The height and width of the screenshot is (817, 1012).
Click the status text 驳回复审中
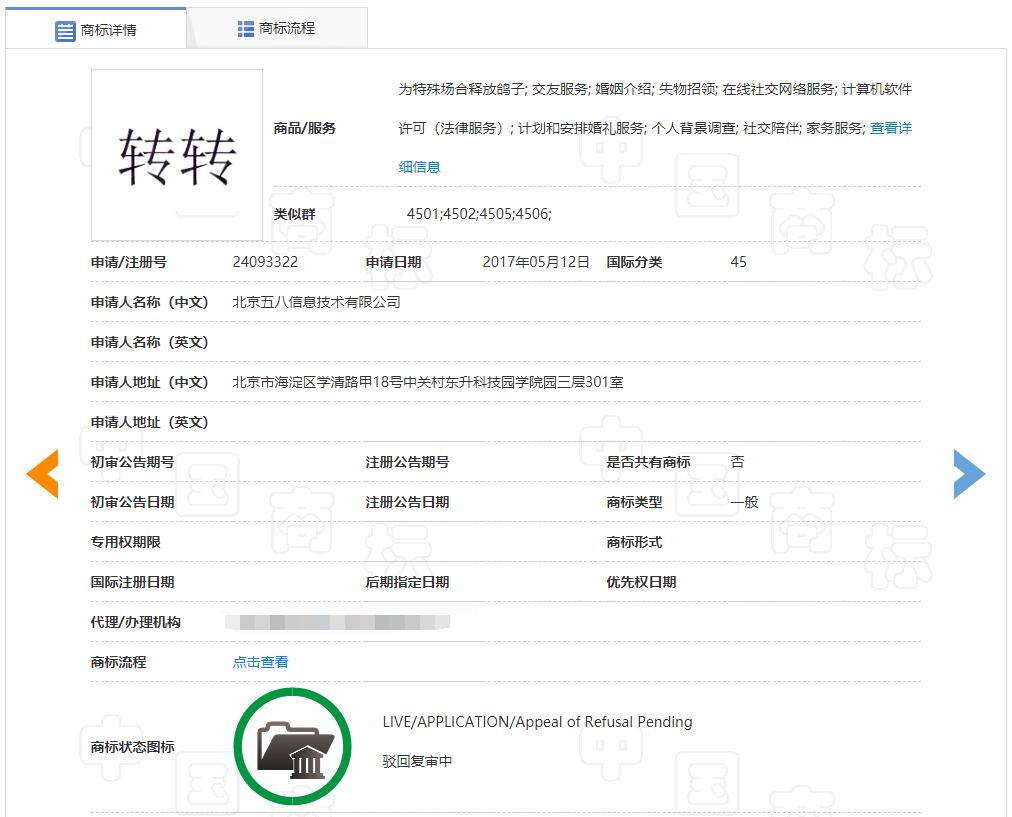click(x=417, y=762)
